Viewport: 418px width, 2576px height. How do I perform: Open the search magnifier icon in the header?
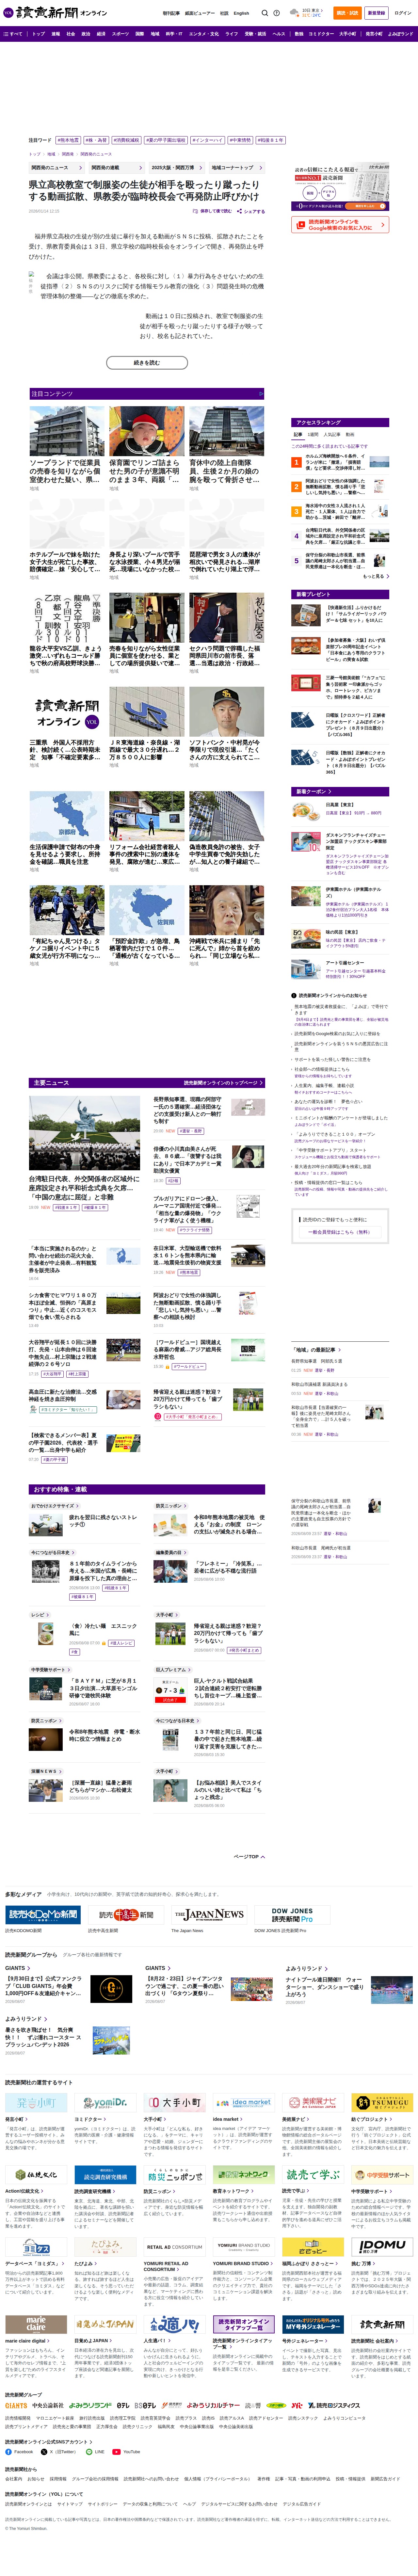point(265,13)
